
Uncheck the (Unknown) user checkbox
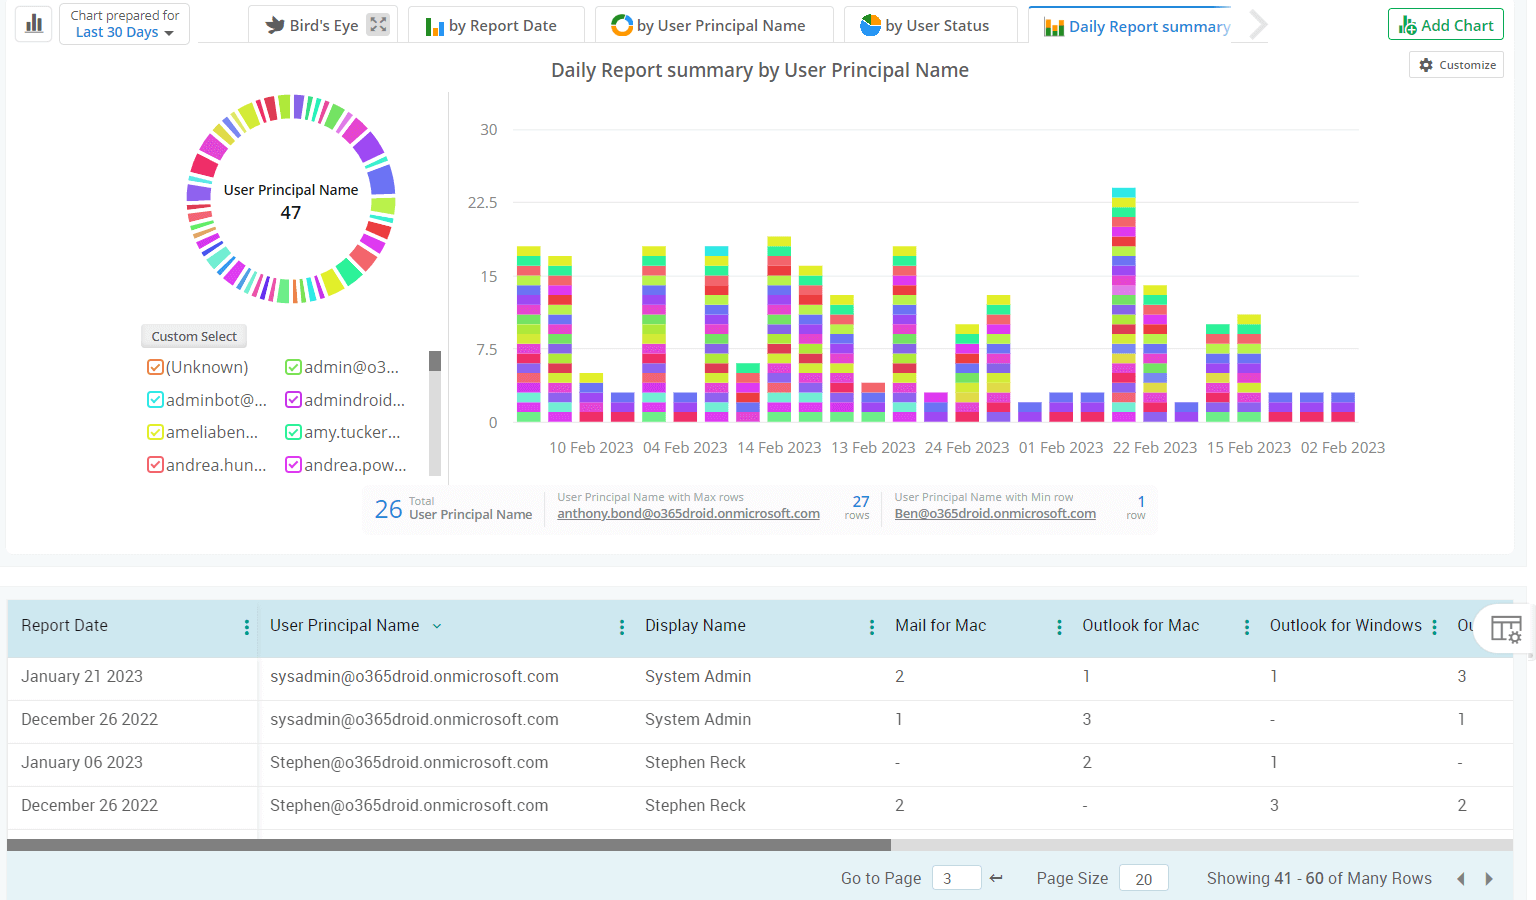tap(156, 367)
